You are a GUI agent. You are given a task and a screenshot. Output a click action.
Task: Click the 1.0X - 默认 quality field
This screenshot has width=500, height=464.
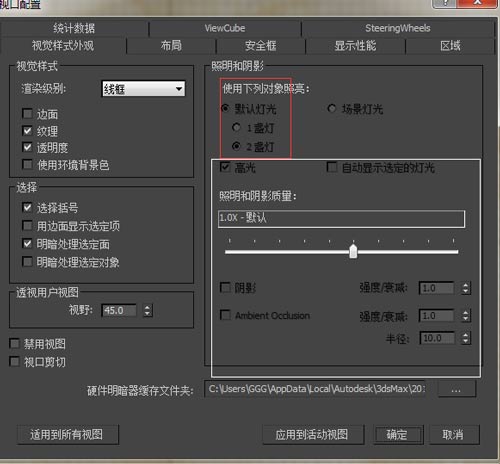pyautogui.click(x=341, y=219)
